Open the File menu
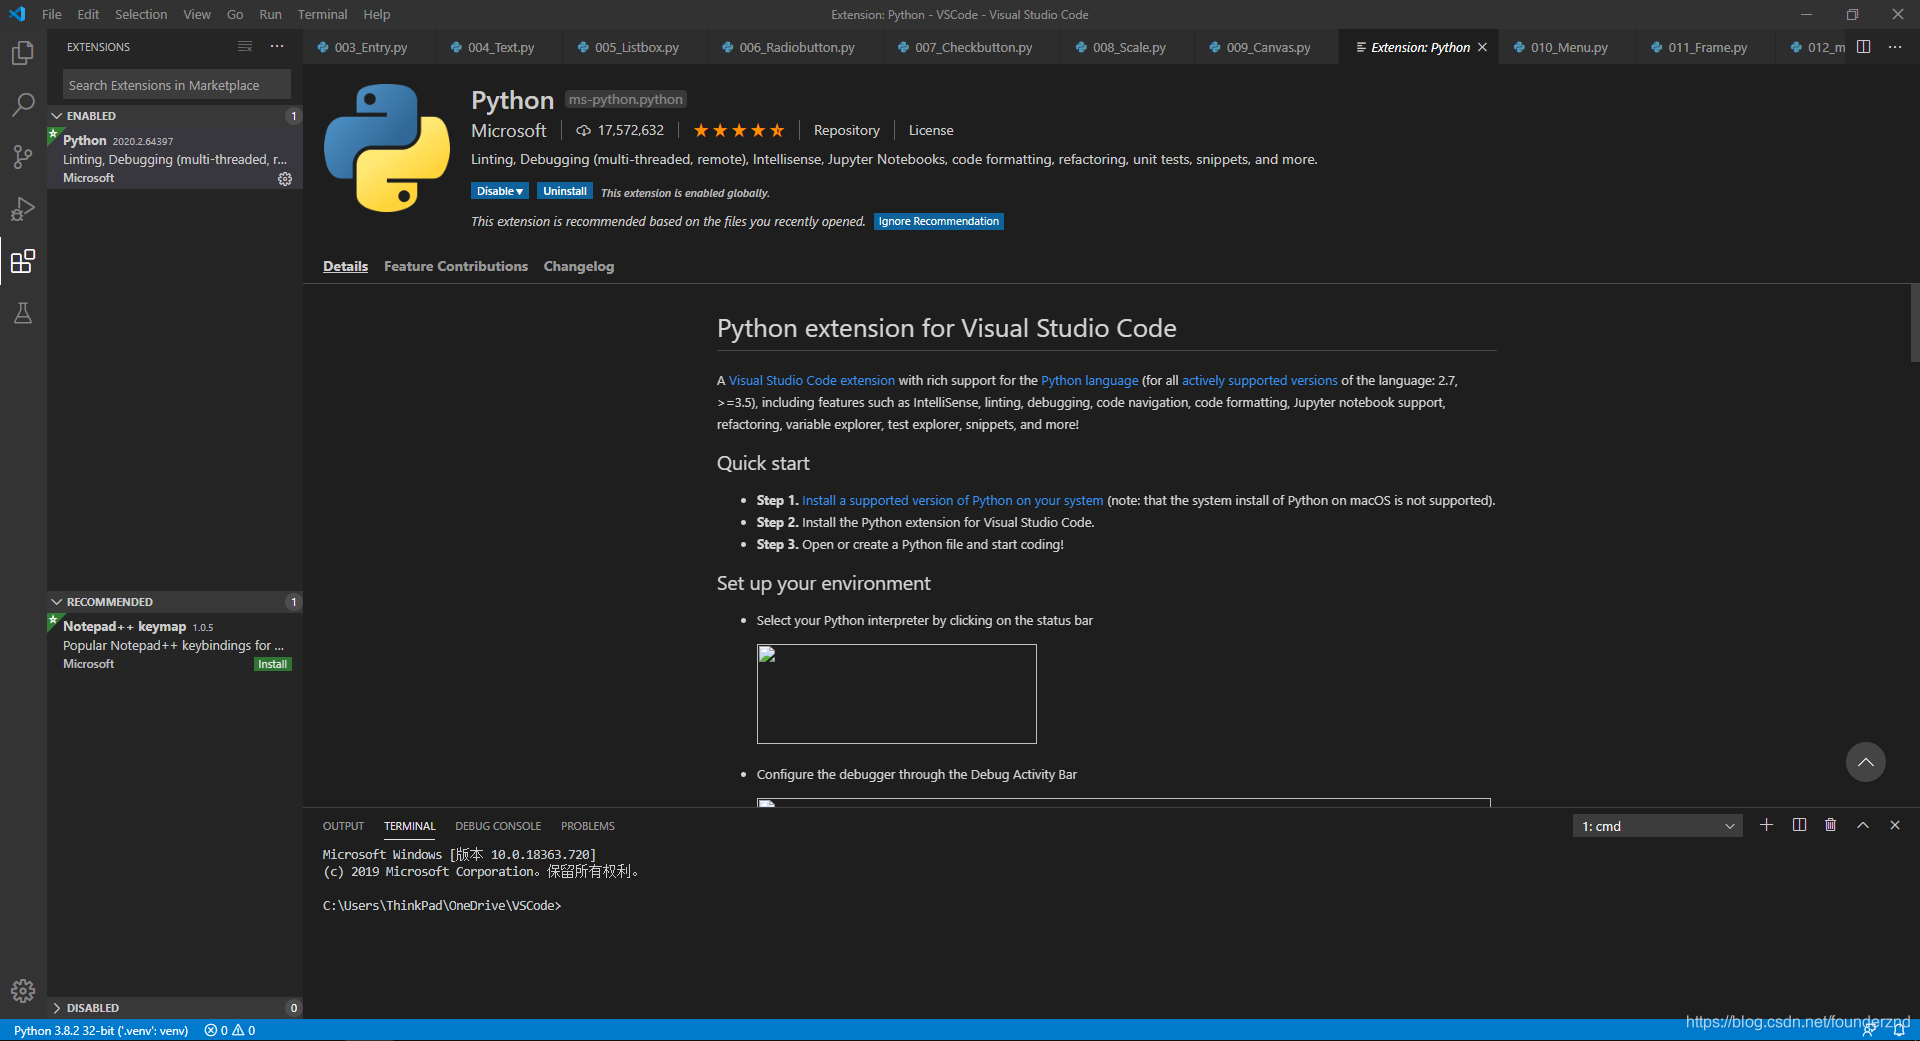Viewport: 1920px width, 1041px height. click(x=52, y=14)
